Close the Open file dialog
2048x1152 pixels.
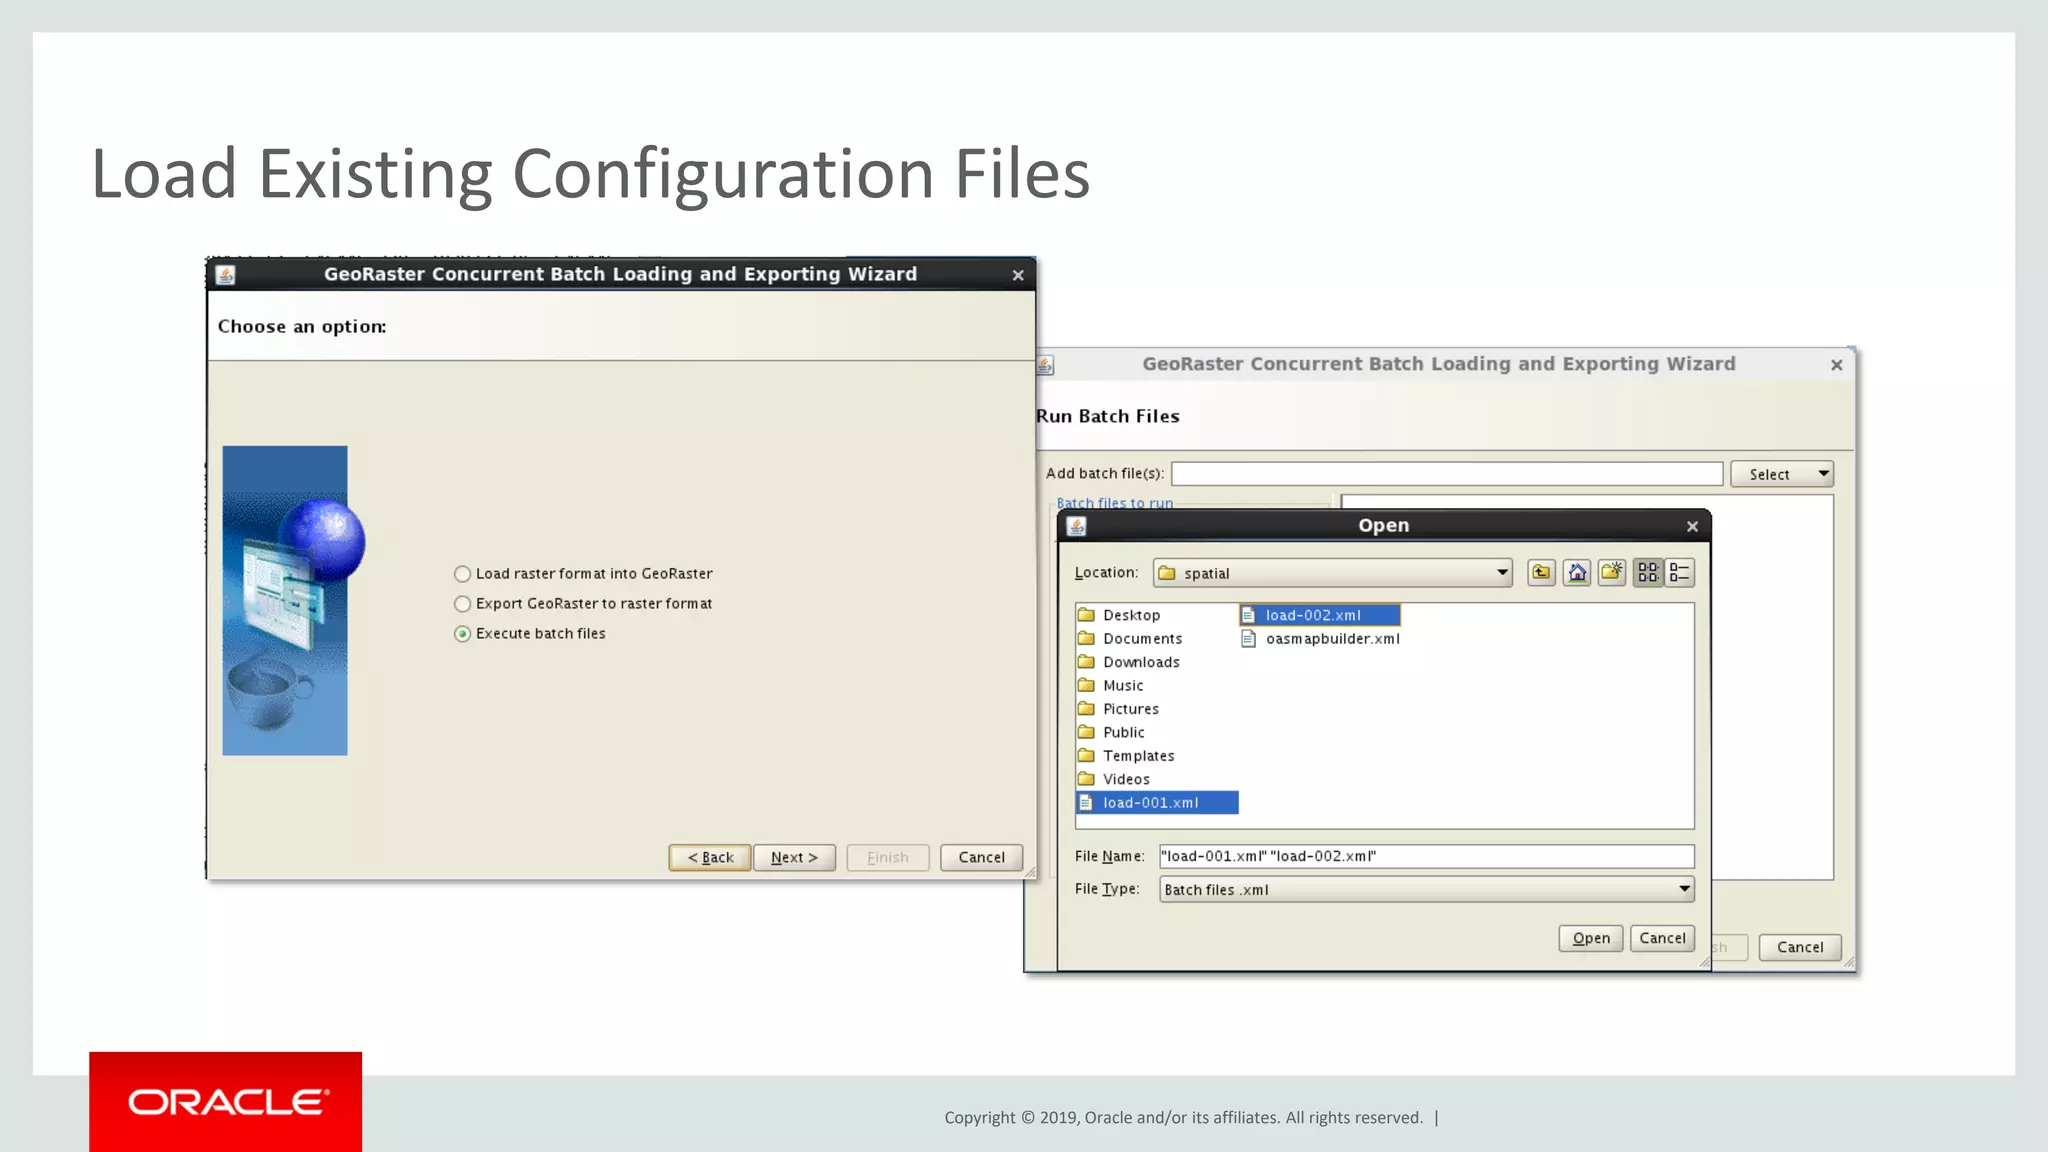1692,527
